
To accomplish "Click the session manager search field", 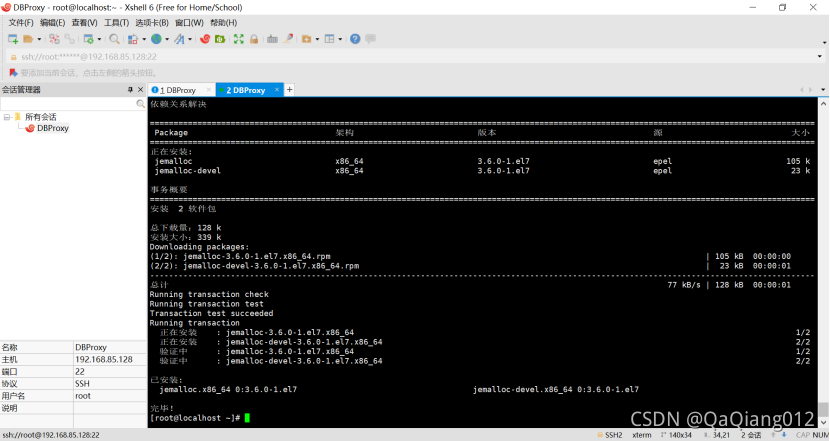I will tap(69, 104).
